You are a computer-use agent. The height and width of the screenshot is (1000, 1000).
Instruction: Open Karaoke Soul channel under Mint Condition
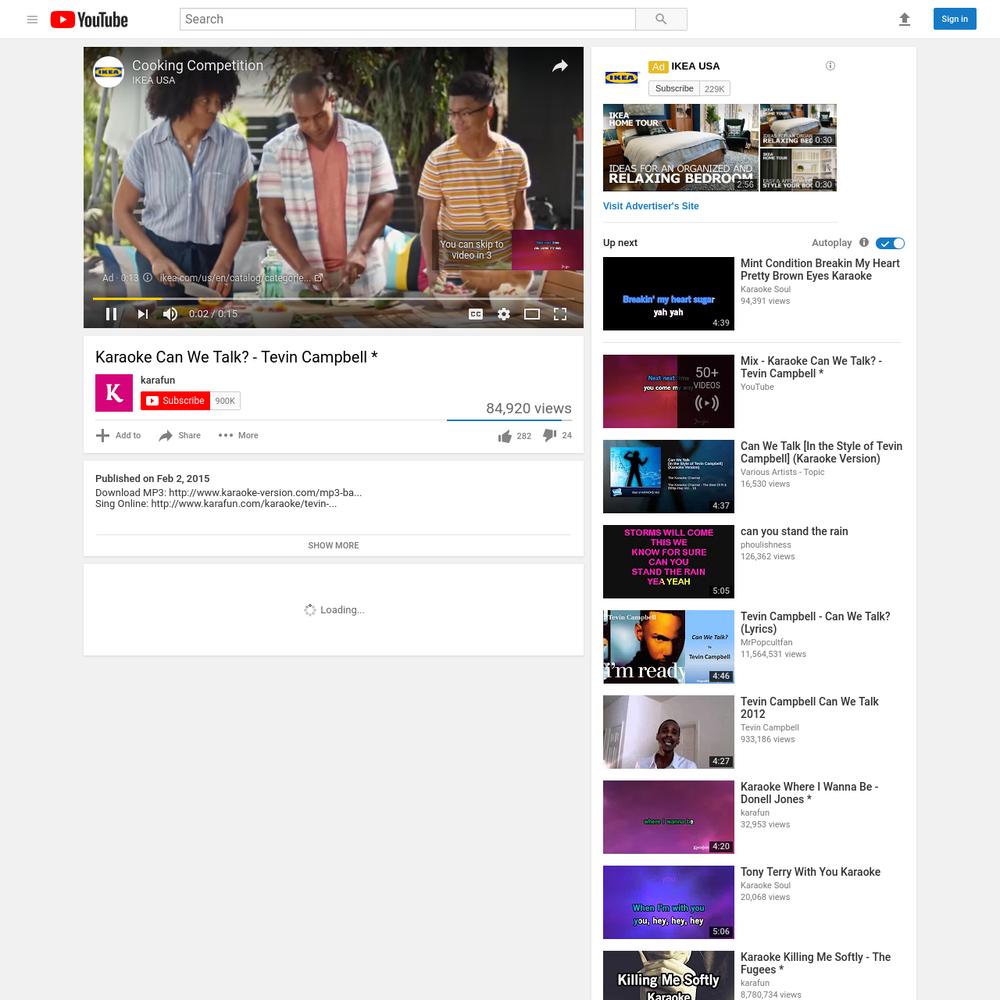click(x=765, y=289)
